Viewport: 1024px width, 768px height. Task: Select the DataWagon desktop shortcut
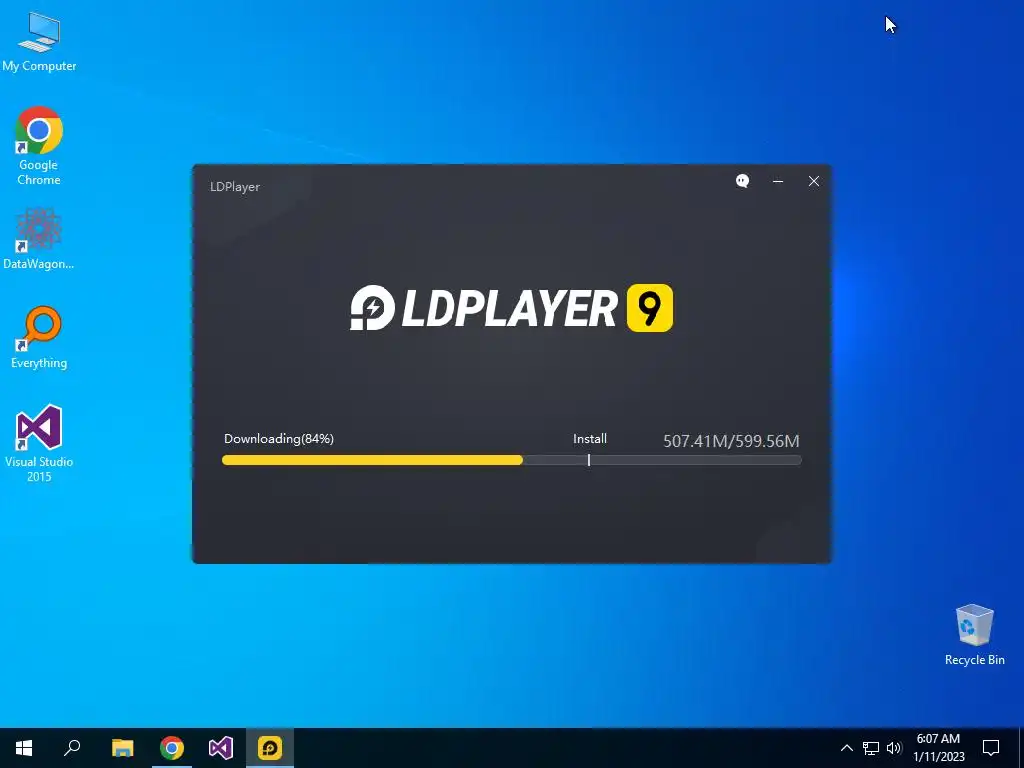click(39, 238)
